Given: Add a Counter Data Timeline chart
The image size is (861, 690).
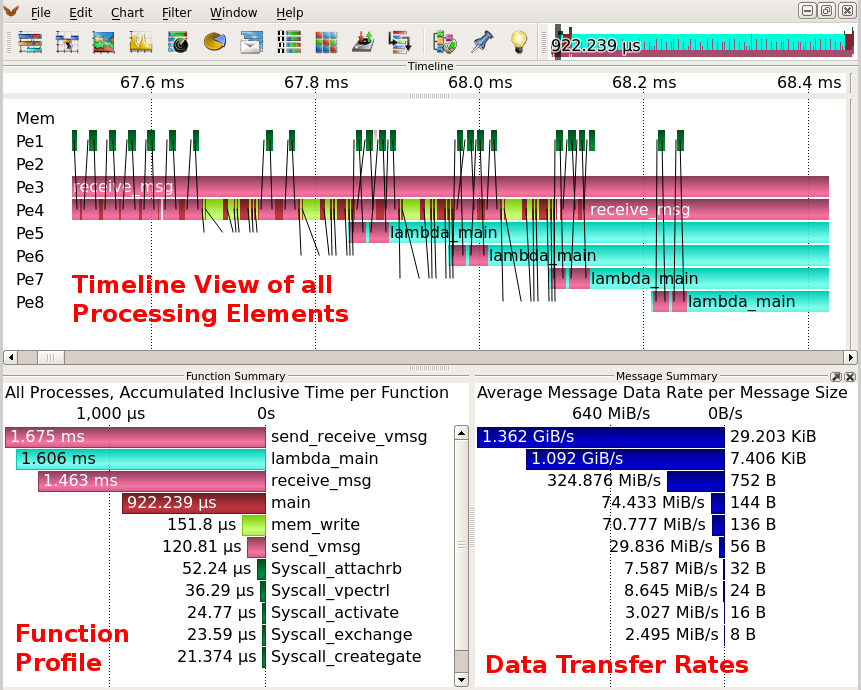Looking at the screenshot, I should [x=141, y=42].
